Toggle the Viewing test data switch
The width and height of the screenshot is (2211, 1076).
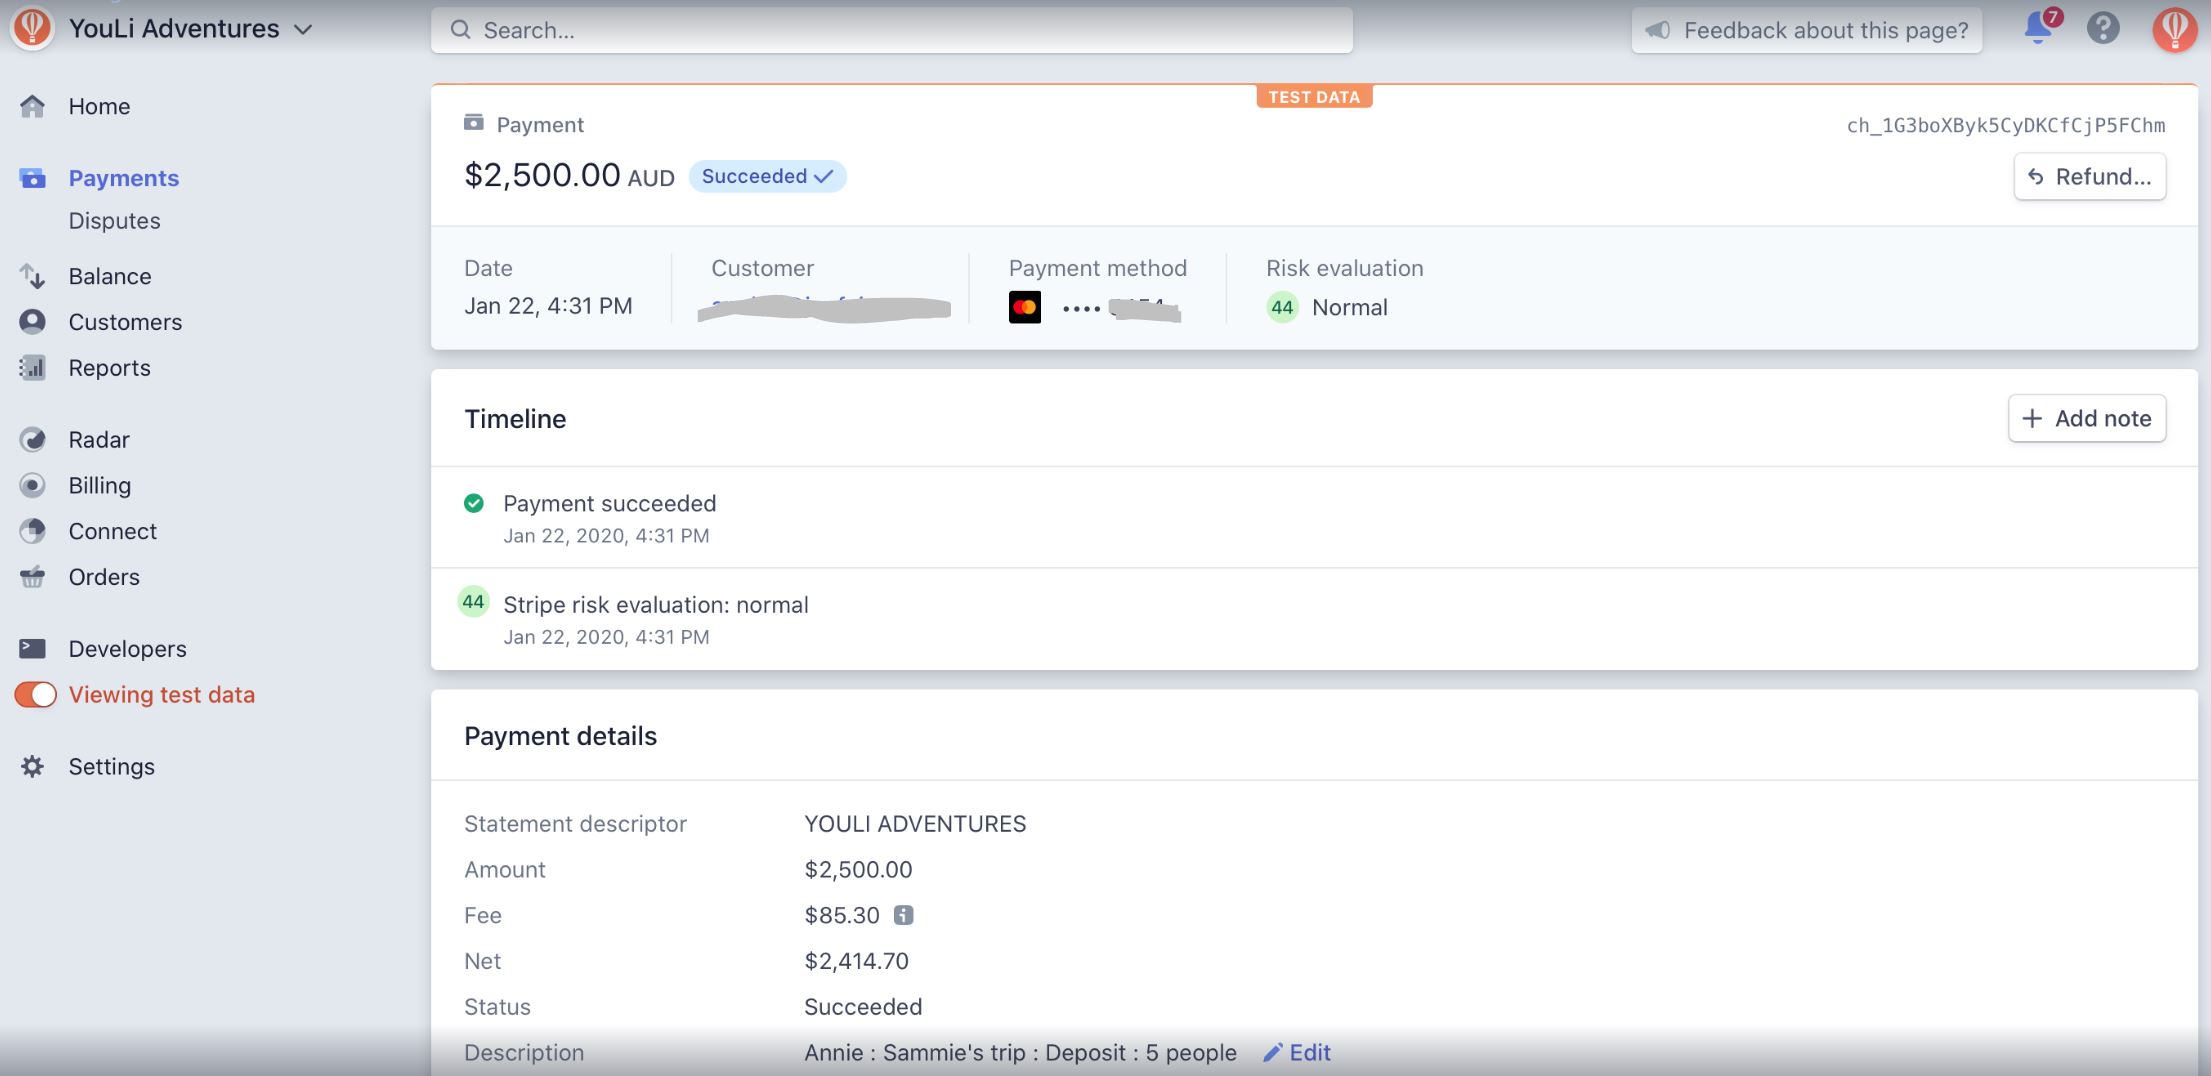coord(35,695)
